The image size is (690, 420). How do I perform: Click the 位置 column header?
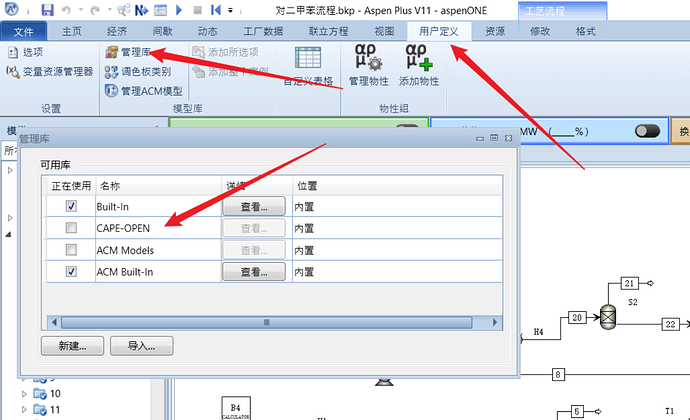pyautogui.click(x=397, y=186)
